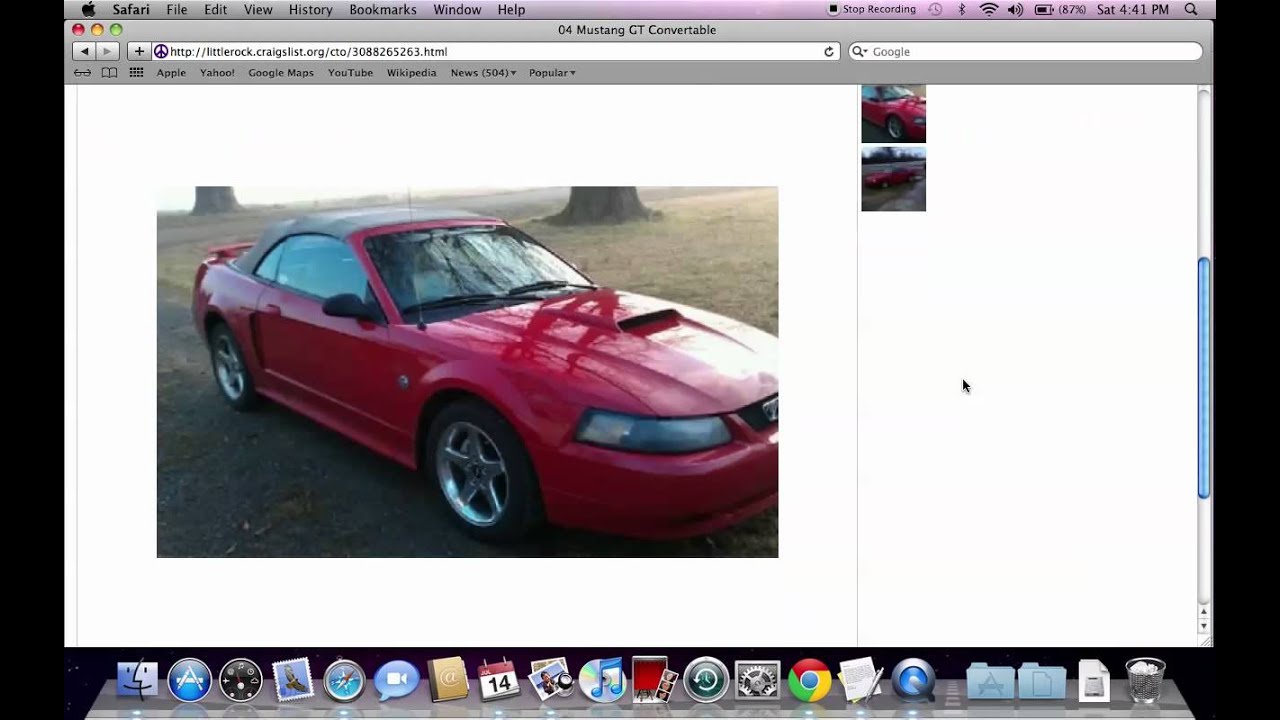Click the plus button to add a bookmark
The image size is (1280, 720).
click(x=138, y=51)
